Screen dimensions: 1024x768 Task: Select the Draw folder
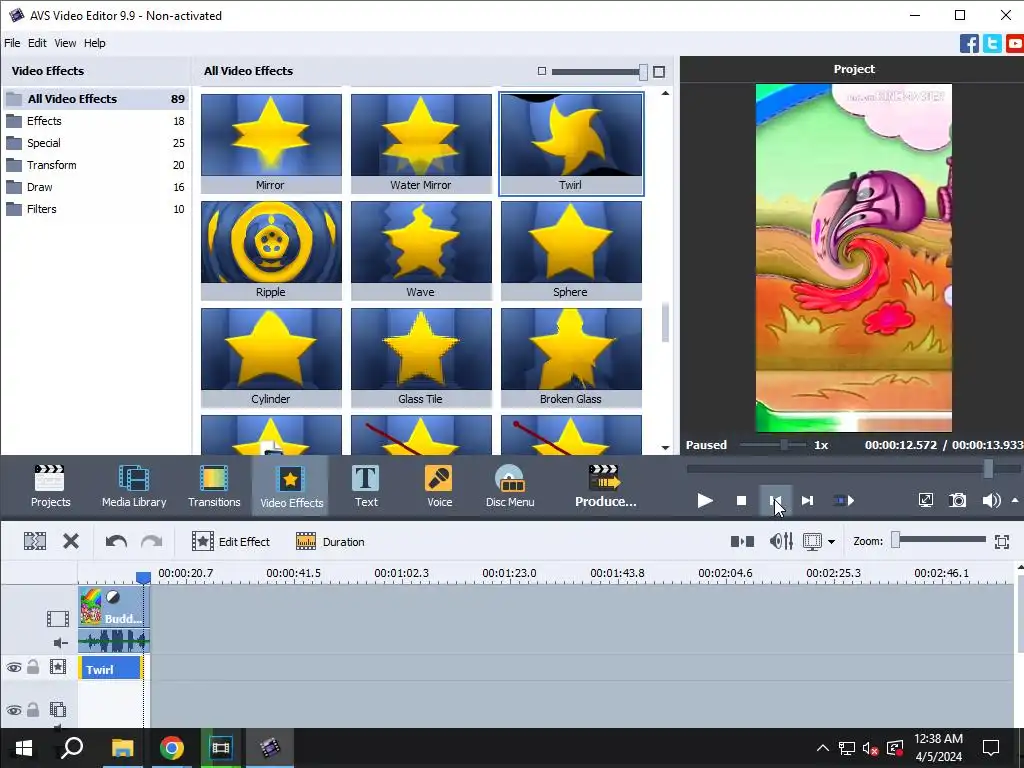tap(96, 187)
